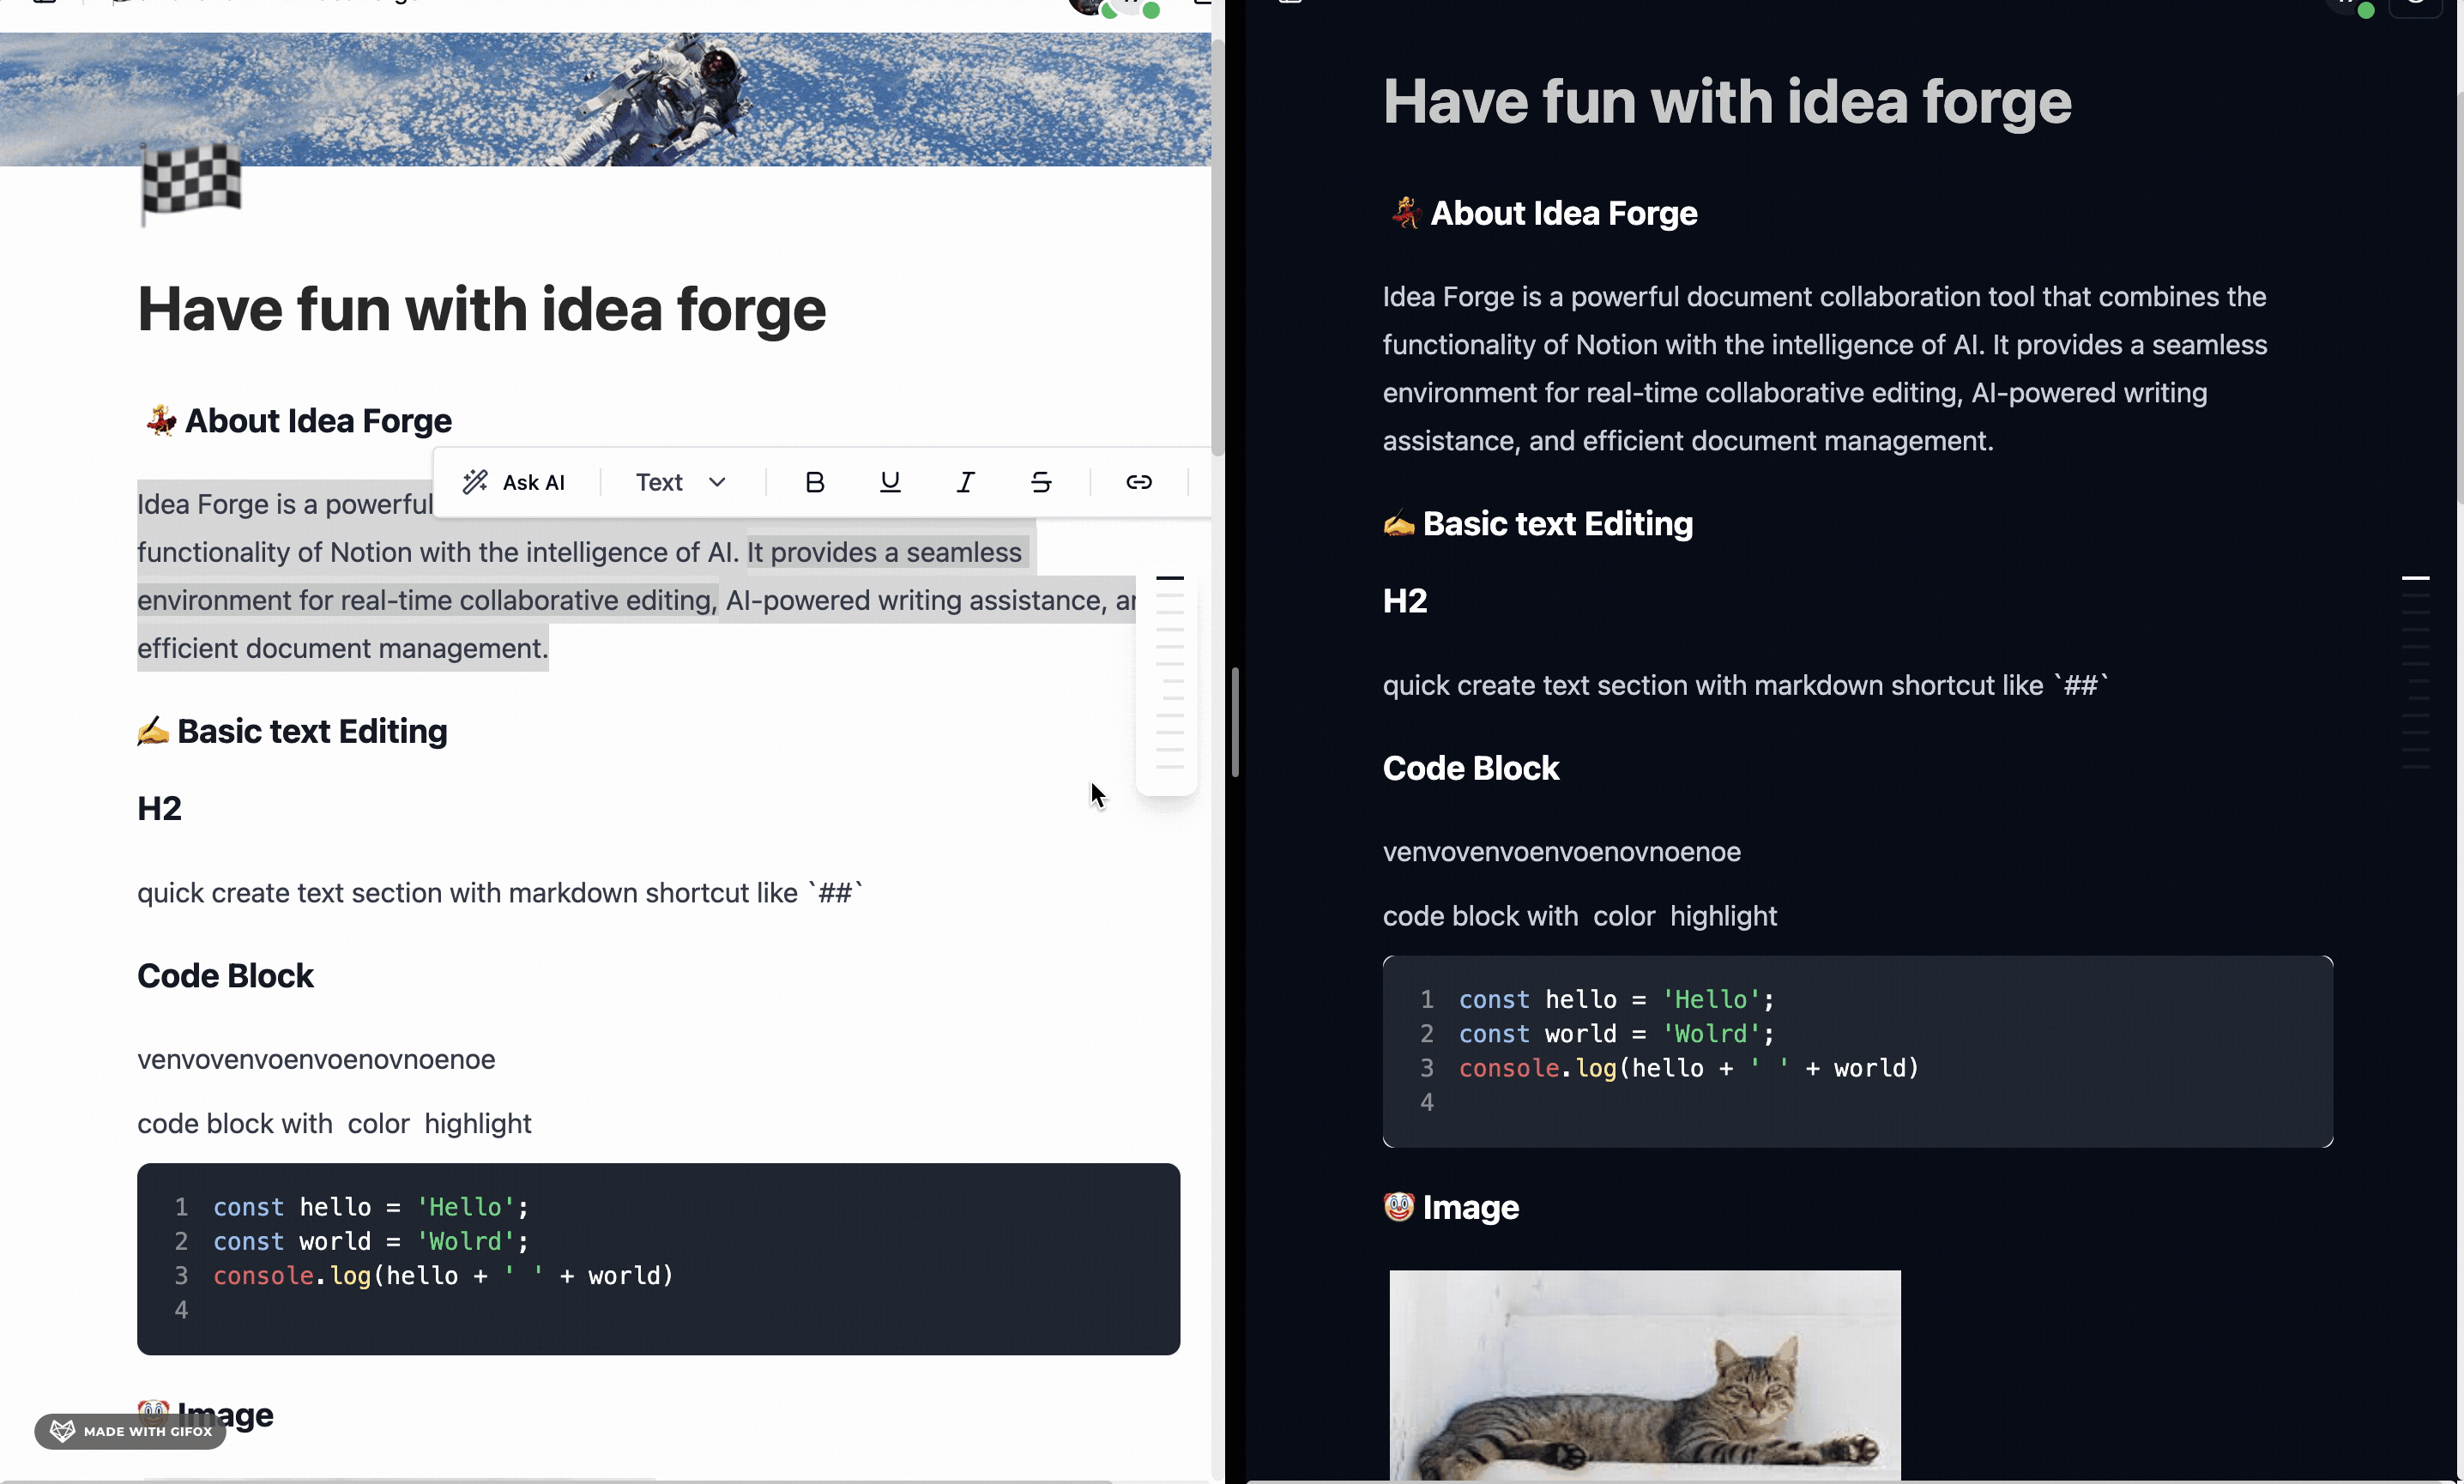Click the 'Code Block' heading in the light pane
The width and height of the screenshot is (2464, 1484).
[x=225, y=976]
